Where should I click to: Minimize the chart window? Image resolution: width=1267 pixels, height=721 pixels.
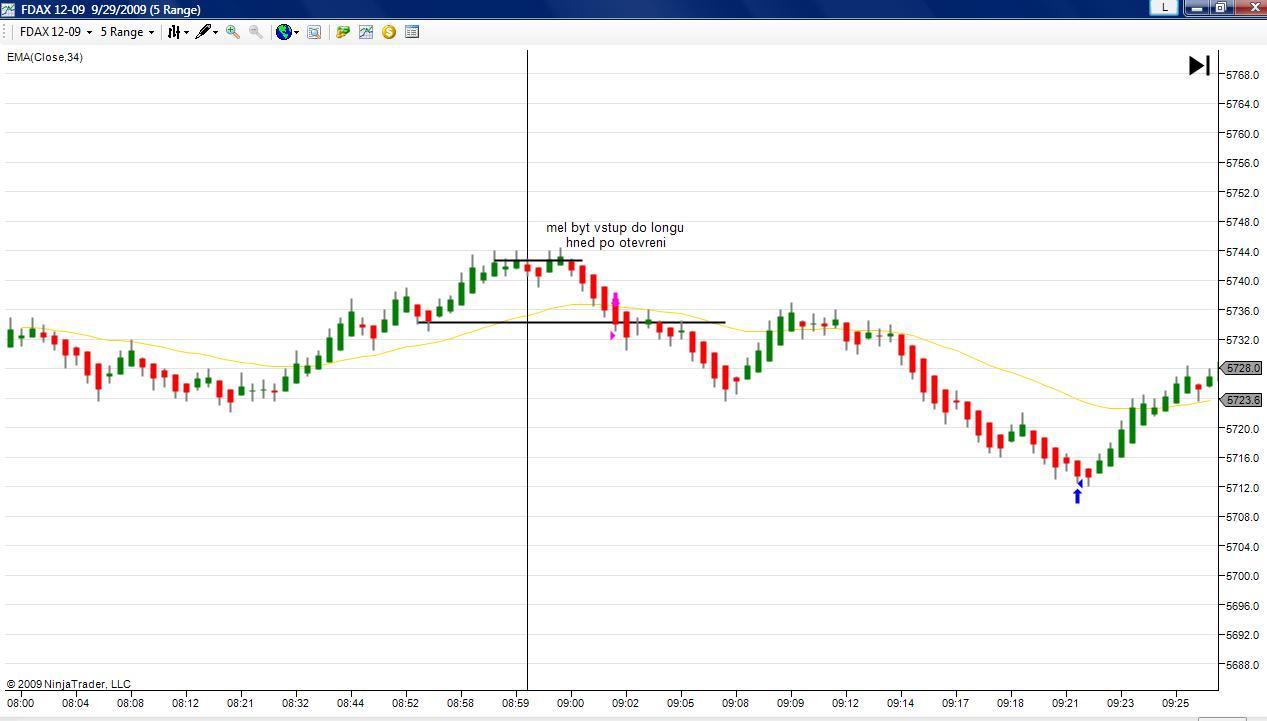pos(1197,8)
